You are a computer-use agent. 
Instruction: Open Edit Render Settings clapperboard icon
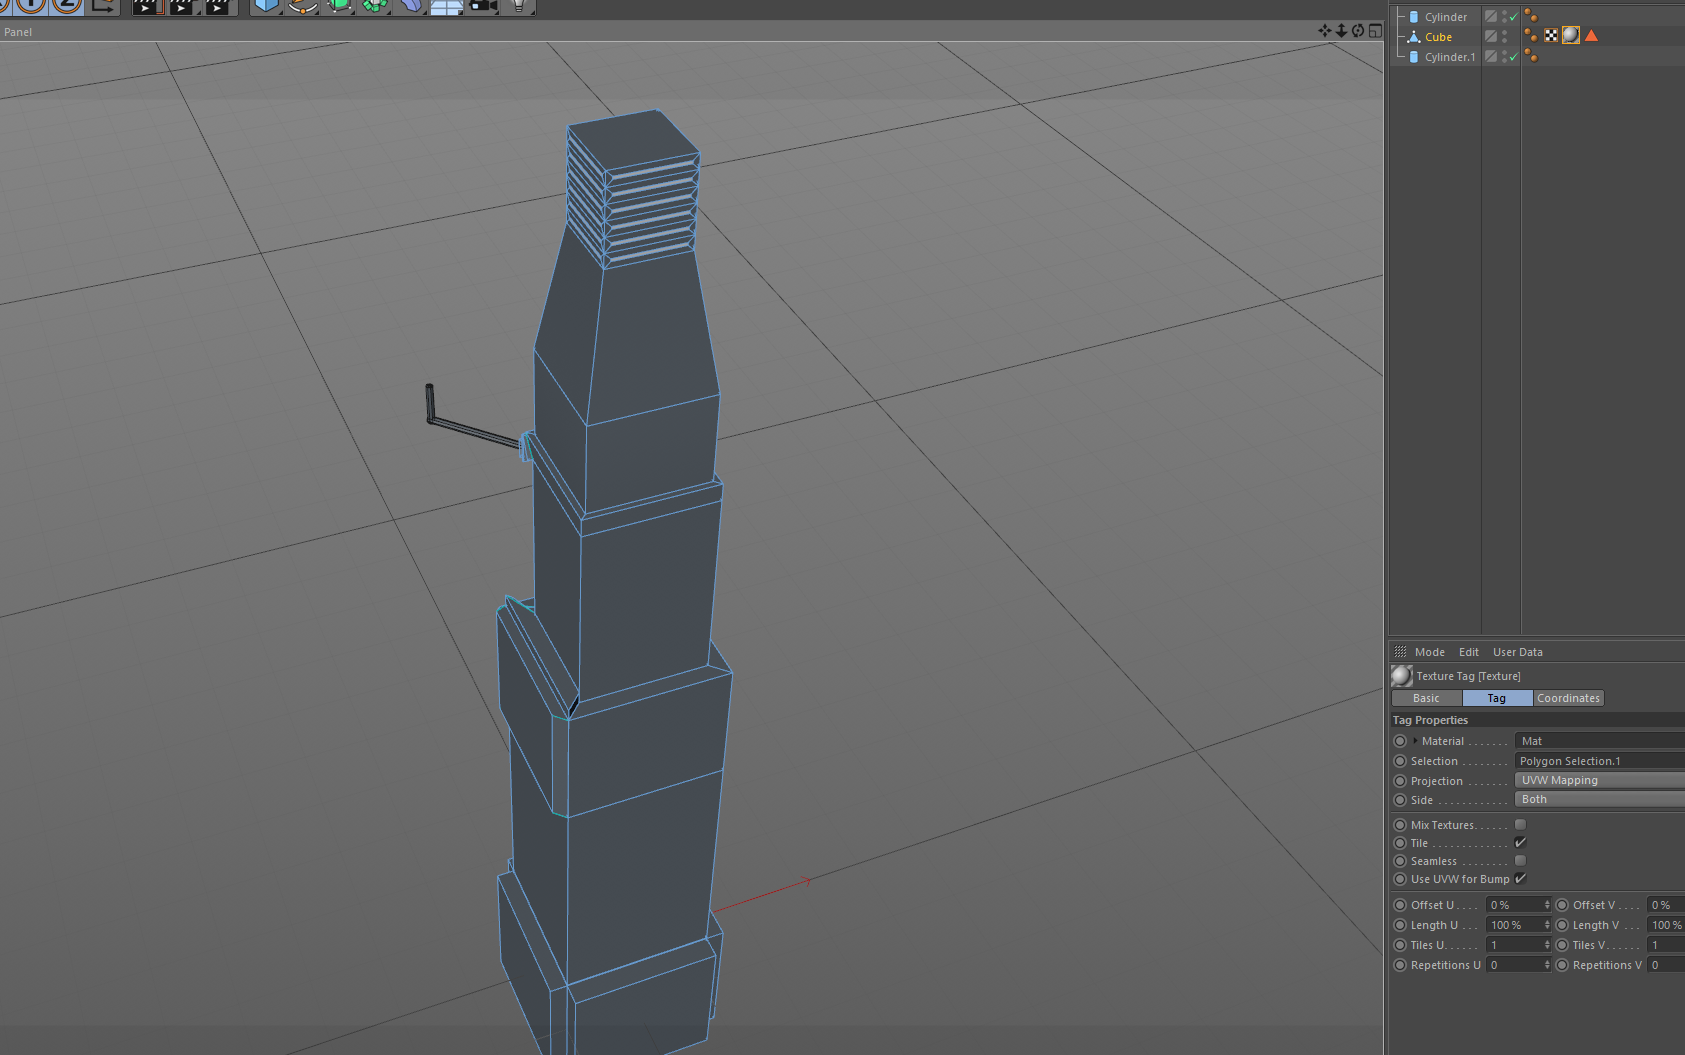(217, 6)
